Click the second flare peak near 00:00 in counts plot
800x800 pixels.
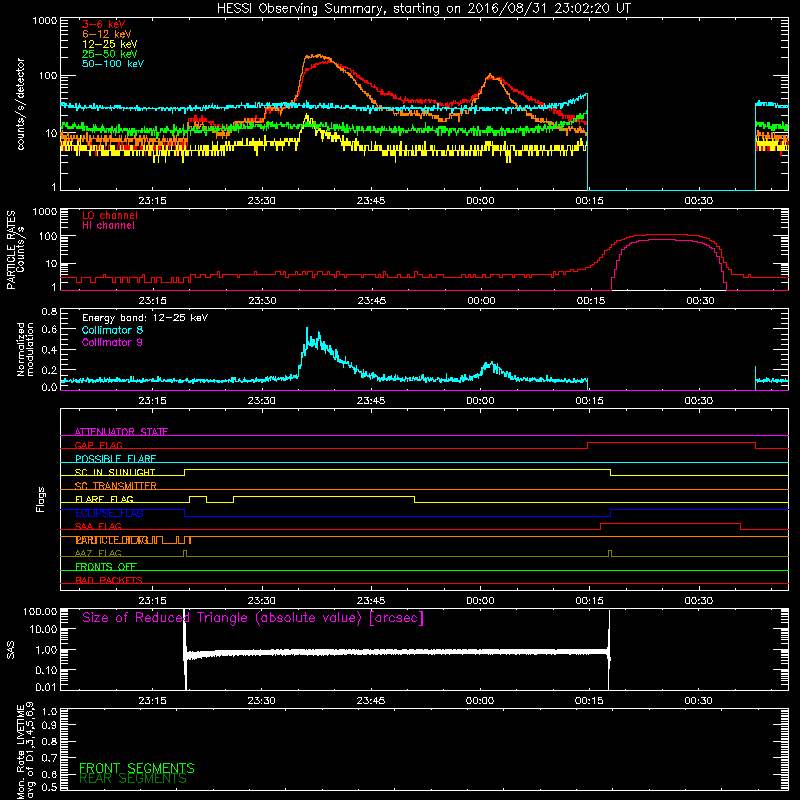490,77
